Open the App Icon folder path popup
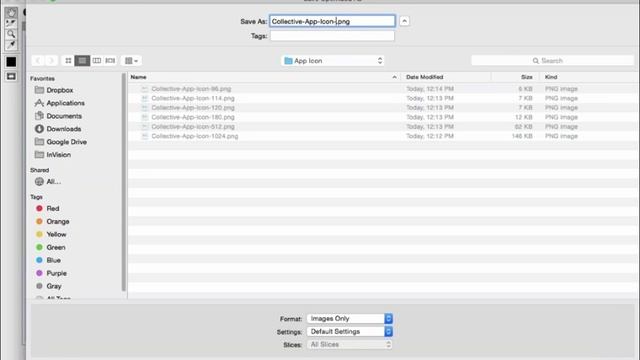Image resolution: width=640 pixels, height=360 pixels. [x=333, y=61]
